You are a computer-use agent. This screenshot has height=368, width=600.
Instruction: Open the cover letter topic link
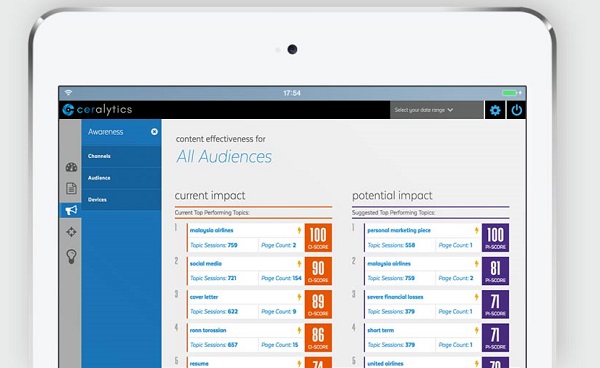204,297
